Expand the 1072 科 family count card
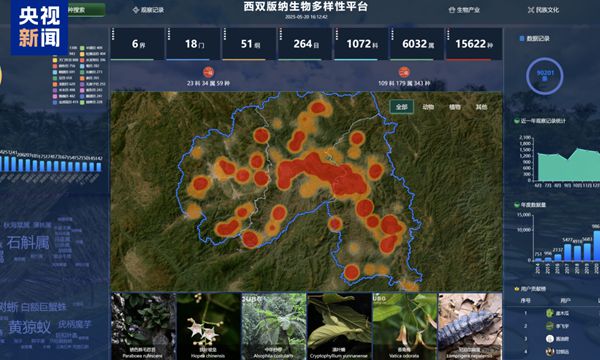The image size is (600, 360). tap(362, 44)
